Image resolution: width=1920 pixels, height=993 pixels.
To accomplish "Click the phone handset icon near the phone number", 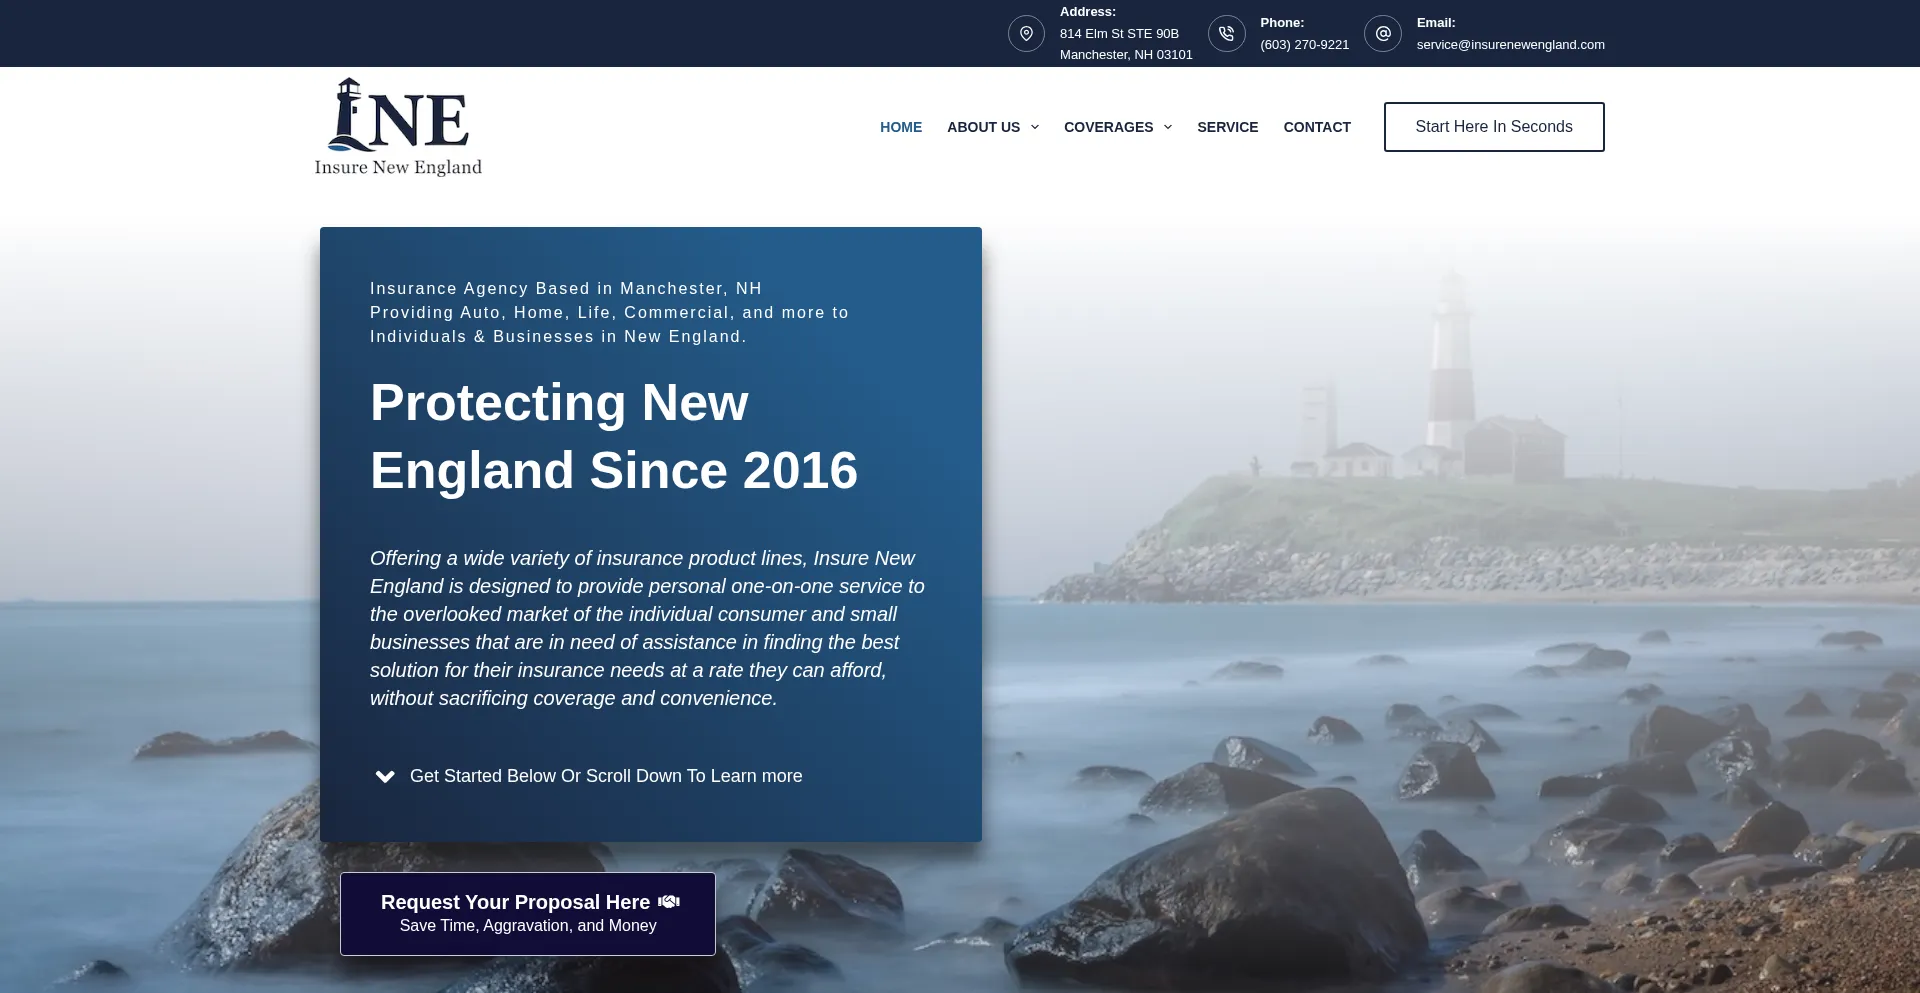I will click(1226, 33).
